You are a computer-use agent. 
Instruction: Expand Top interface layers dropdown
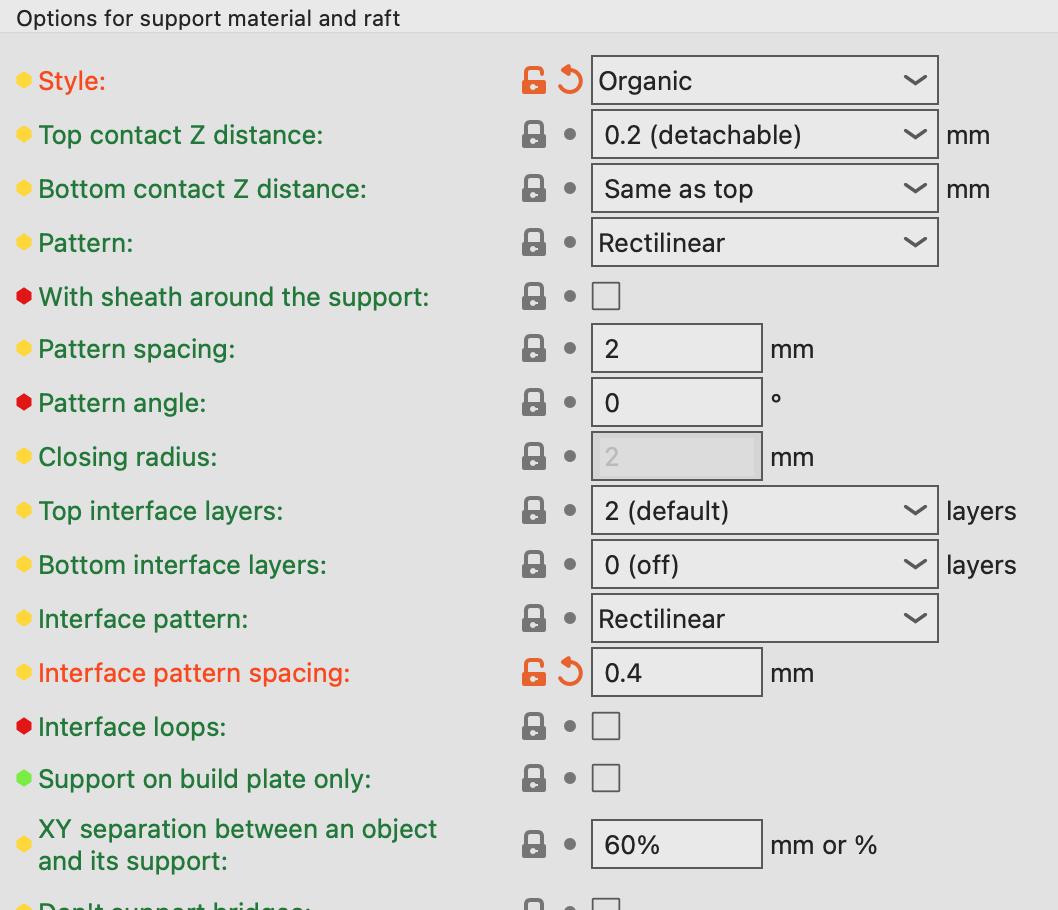tap(764, 511)
